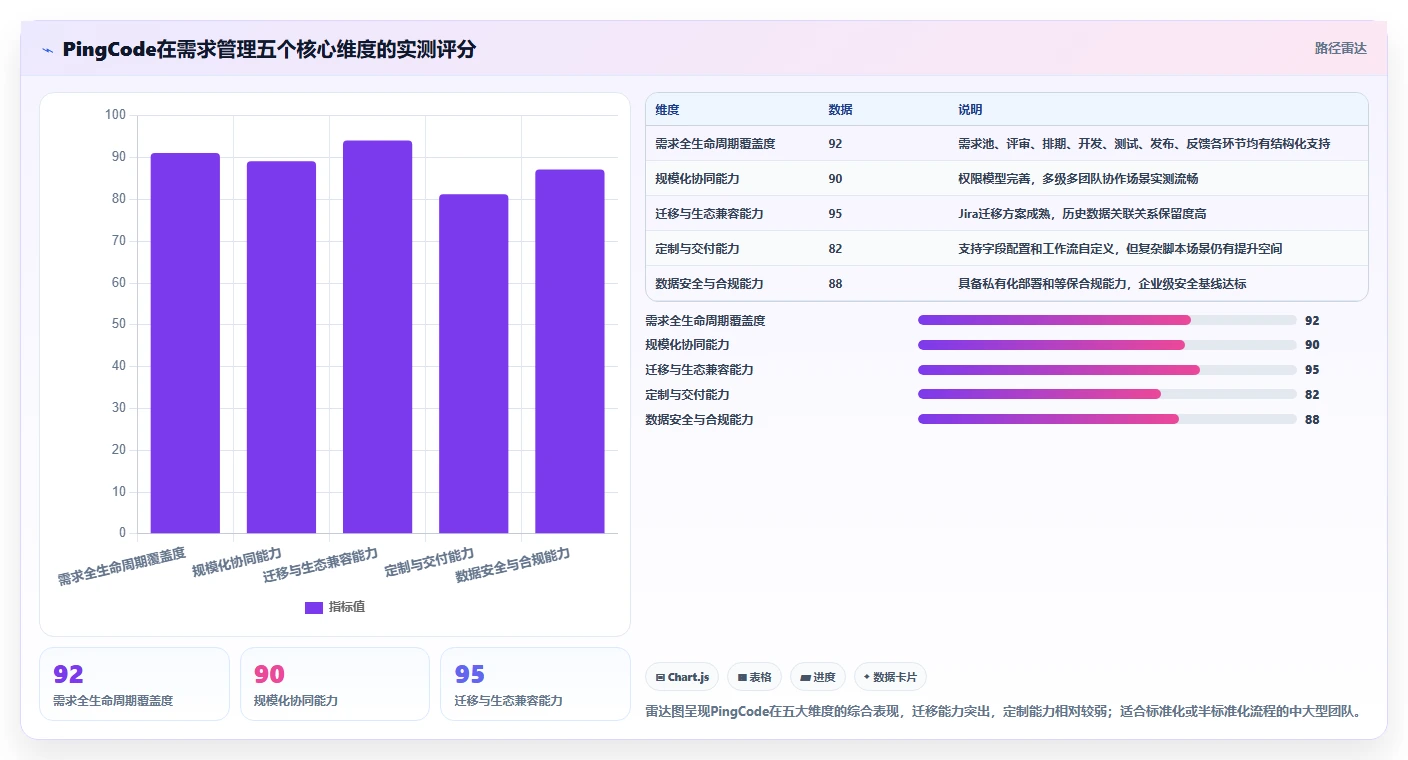The height and width of the screenshot is (760, 1408).
Task: Click the 需求全生命周期覆盖度 bar in the chart
Action: coord(185,343)
